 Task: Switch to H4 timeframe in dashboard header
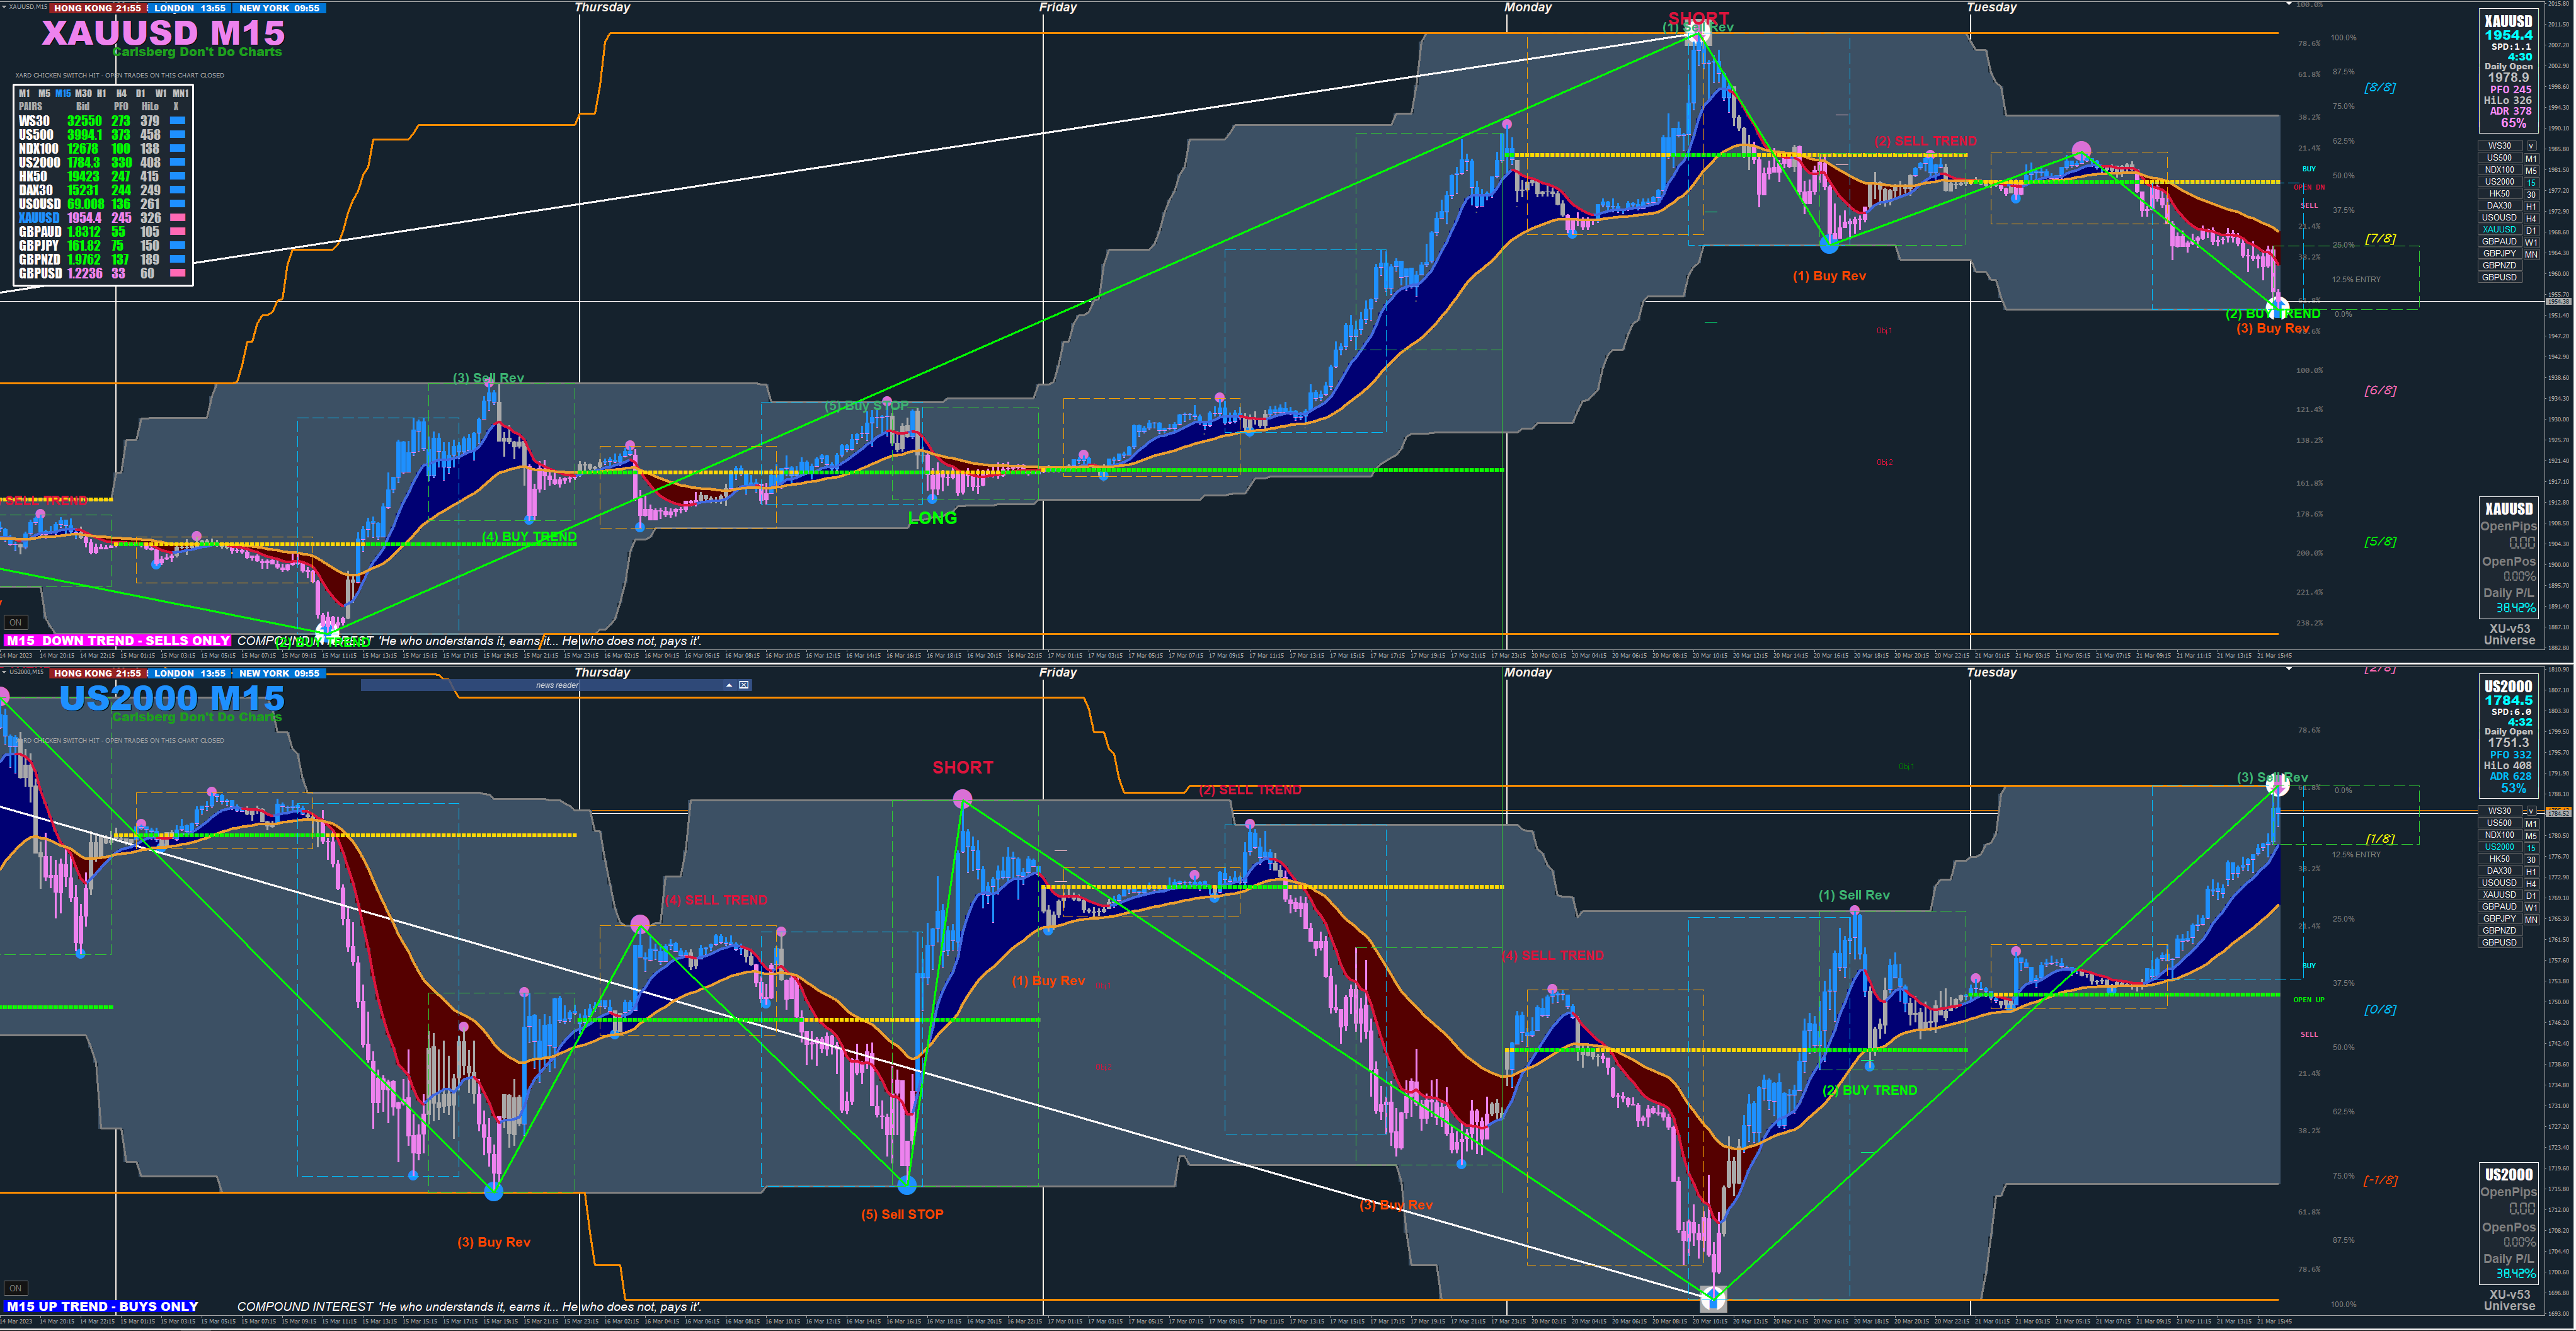click(x=121, y=94)
